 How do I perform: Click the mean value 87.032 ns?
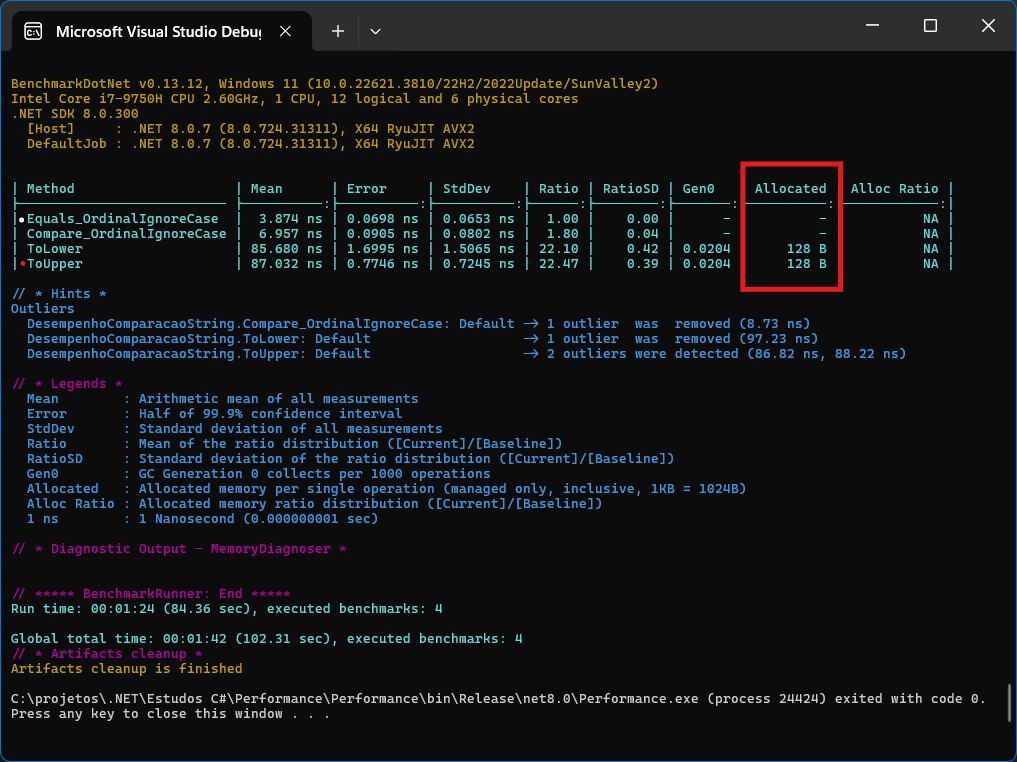click(x=286, y=264)
